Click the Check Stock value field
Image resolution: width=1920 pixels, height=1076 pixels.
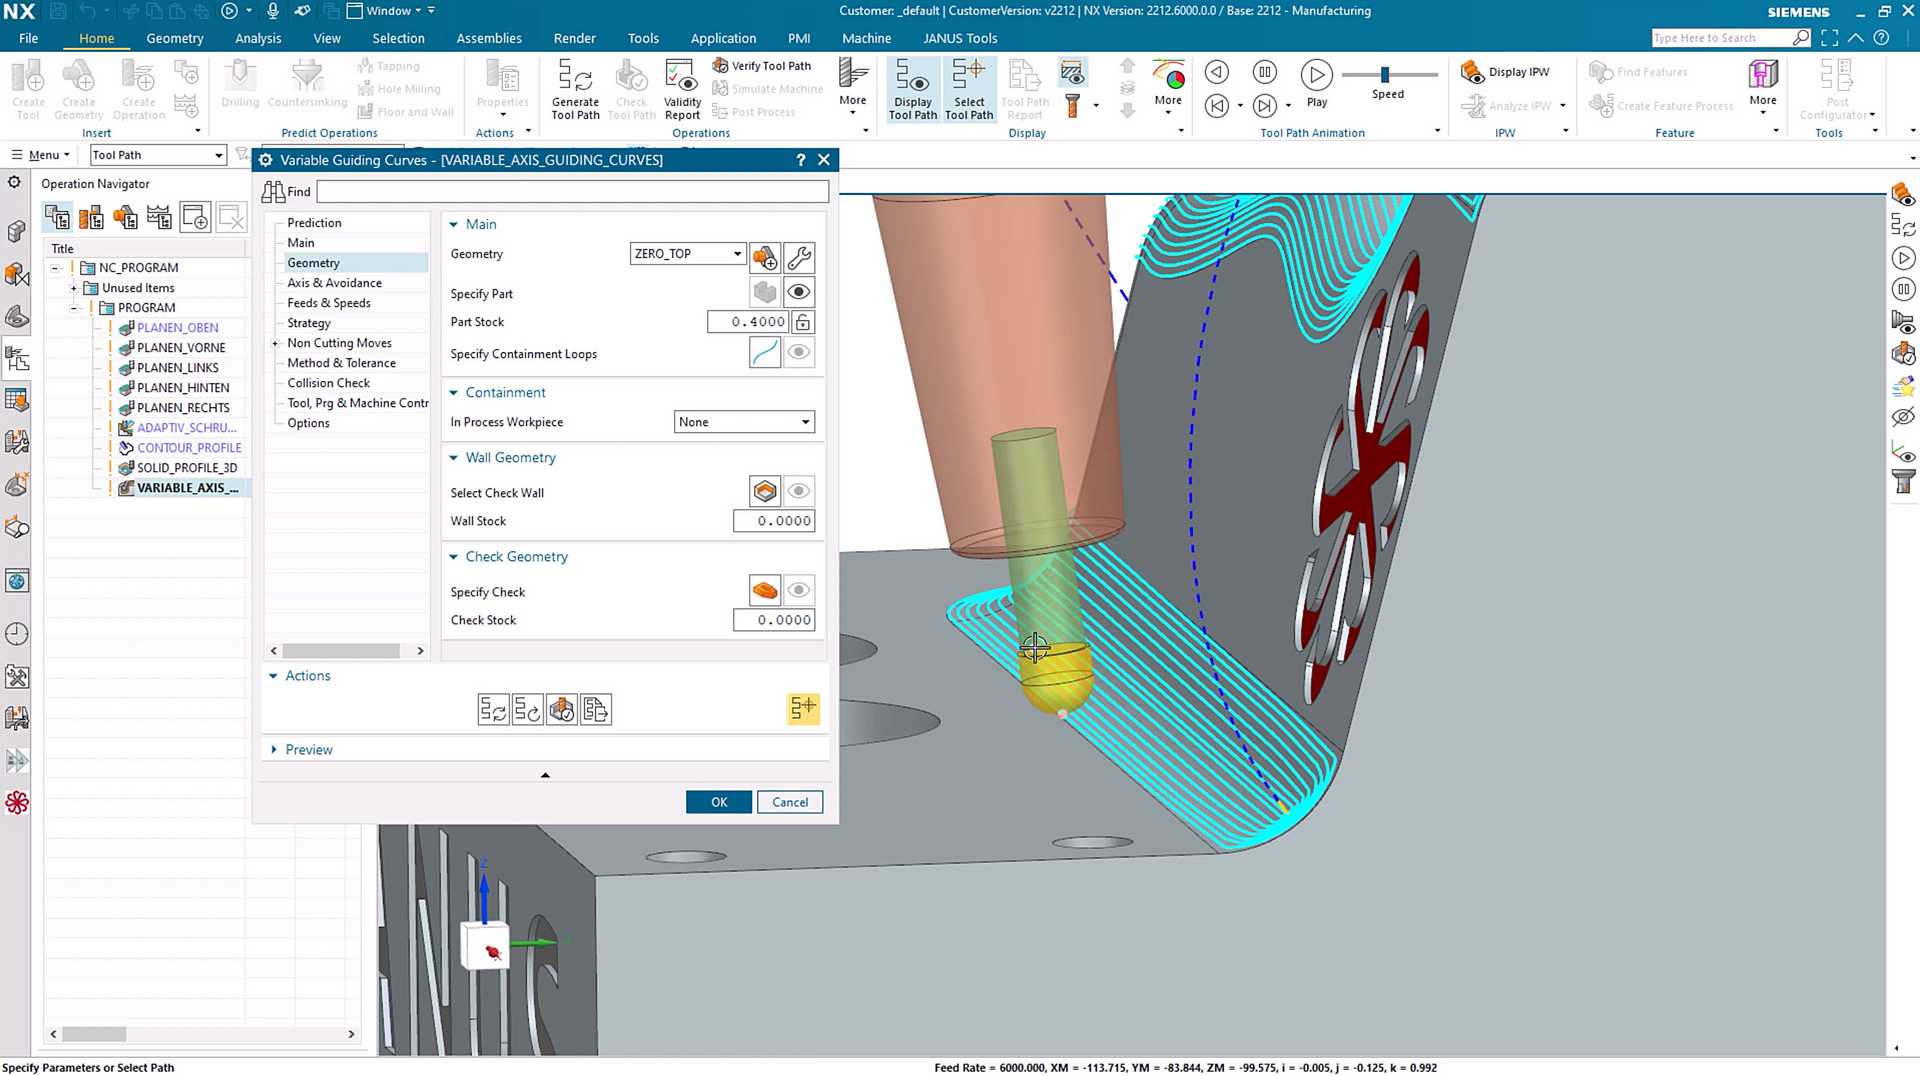(x=774, y=620)
